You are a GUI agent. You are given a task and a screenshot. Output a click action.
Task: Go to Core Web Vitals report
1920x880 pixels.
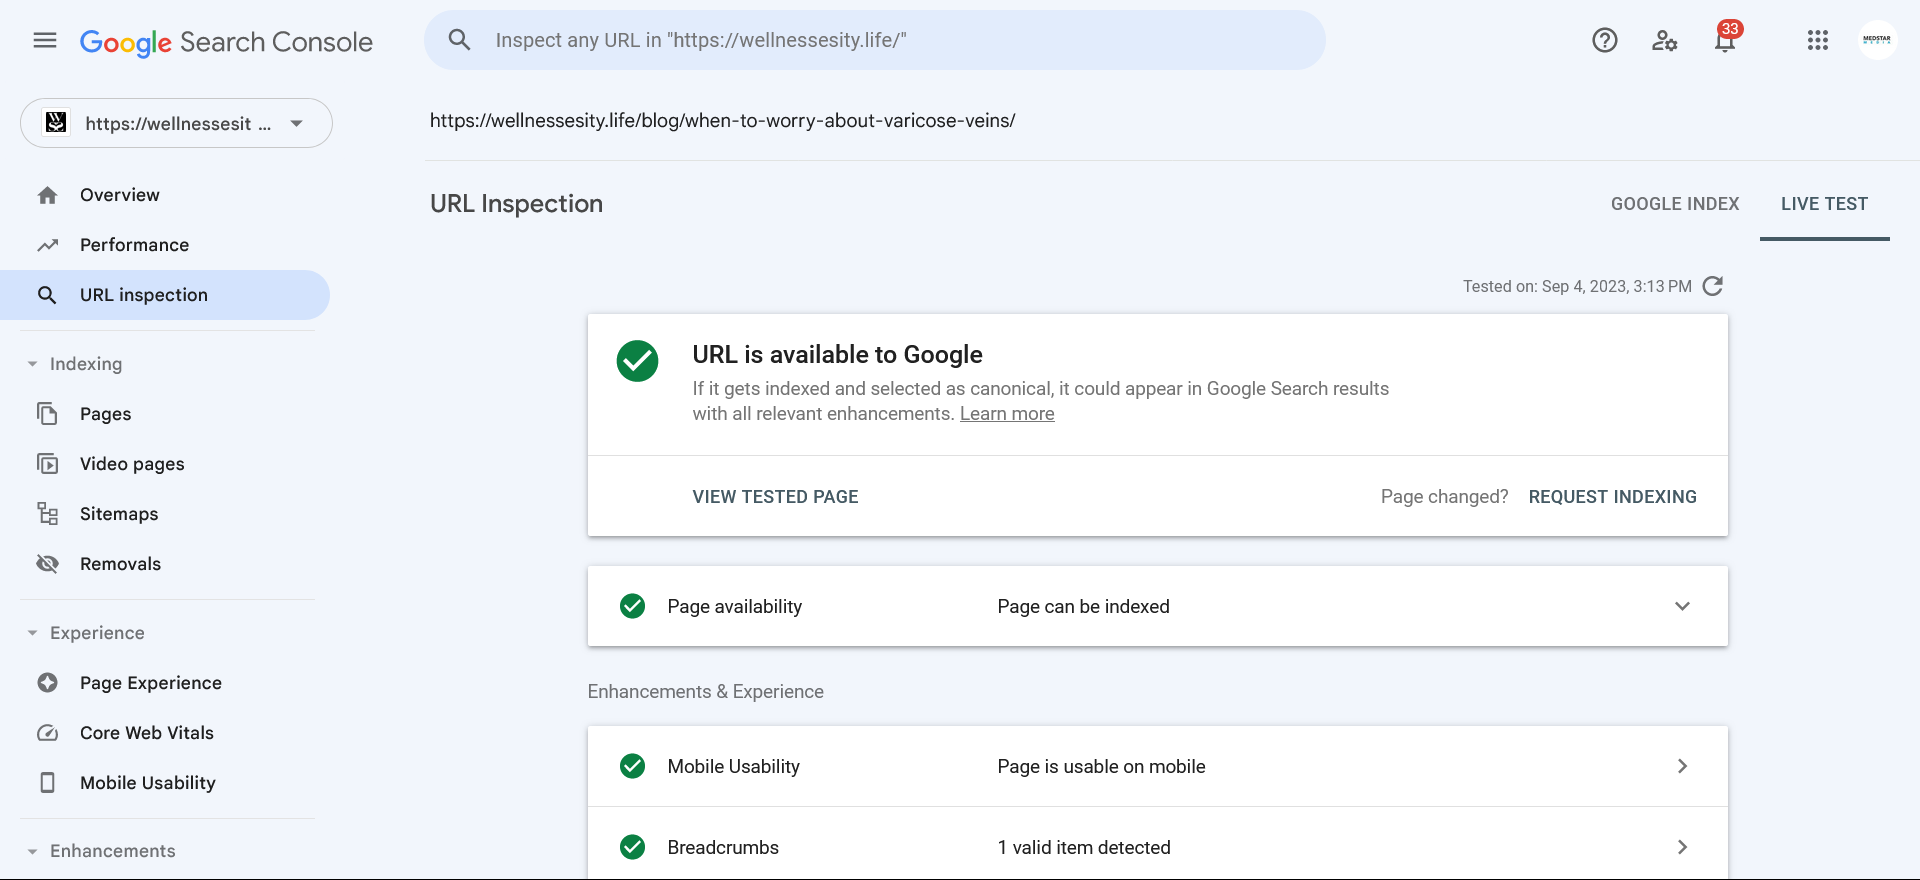(147, 733)
